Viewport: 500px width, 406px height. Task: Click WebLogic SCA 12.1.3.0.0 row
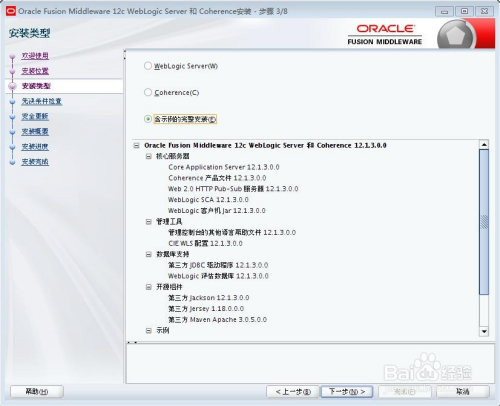coord(208,200)
